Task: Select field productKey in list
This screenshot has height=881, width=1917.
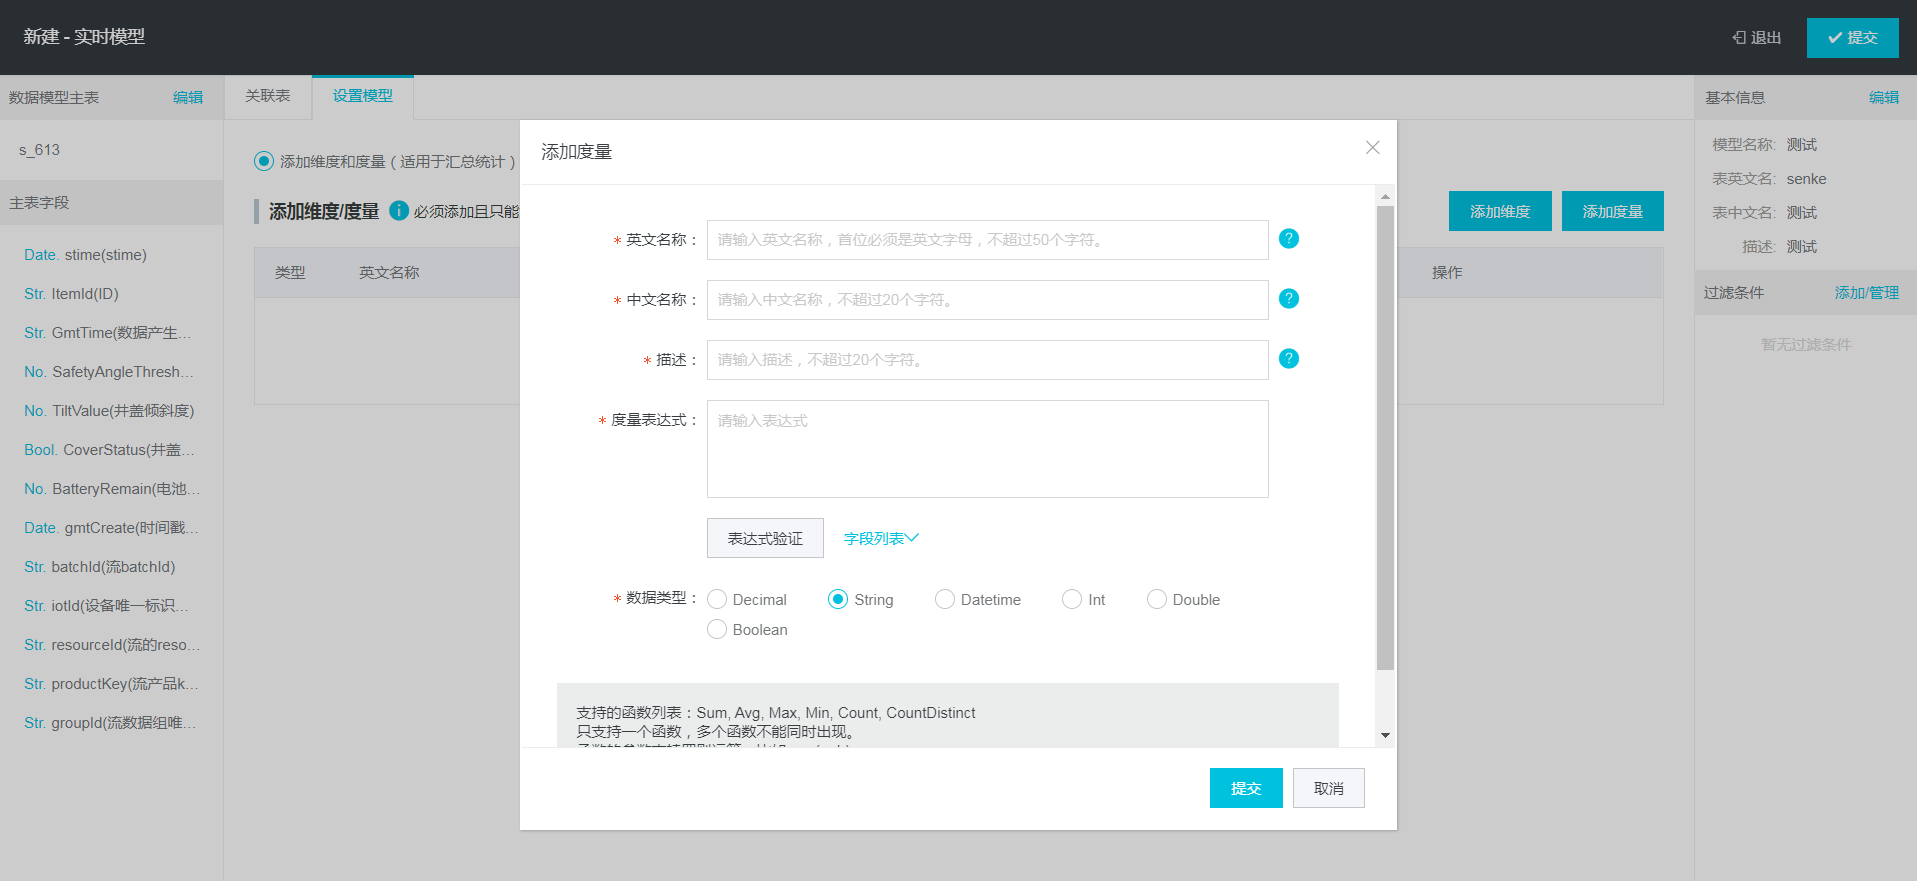Action: coord(111,684)
